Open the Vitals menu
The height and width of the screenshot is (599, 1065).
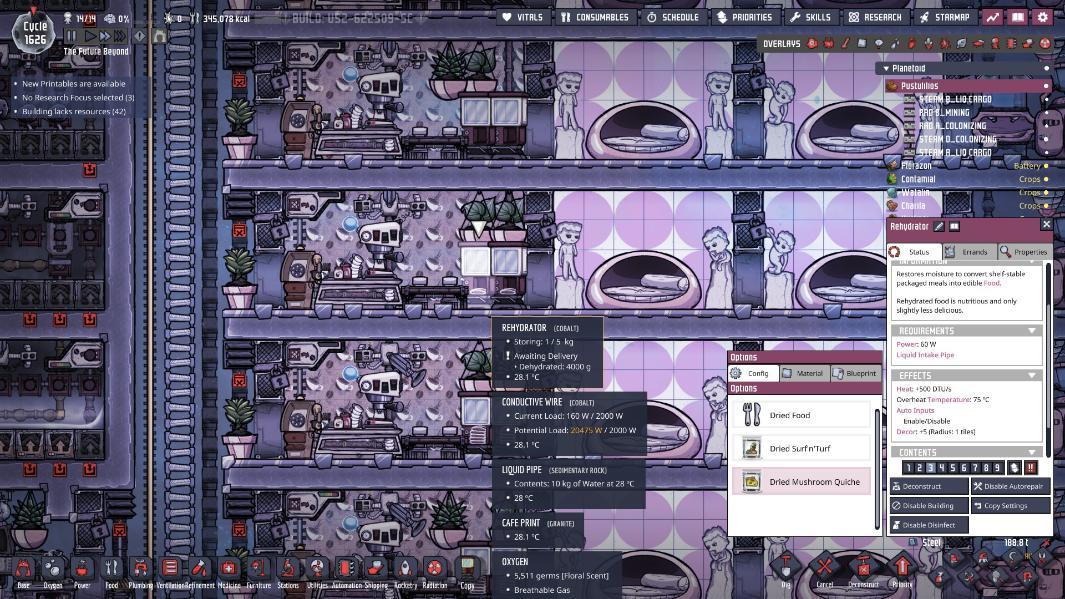coord(523,17)
